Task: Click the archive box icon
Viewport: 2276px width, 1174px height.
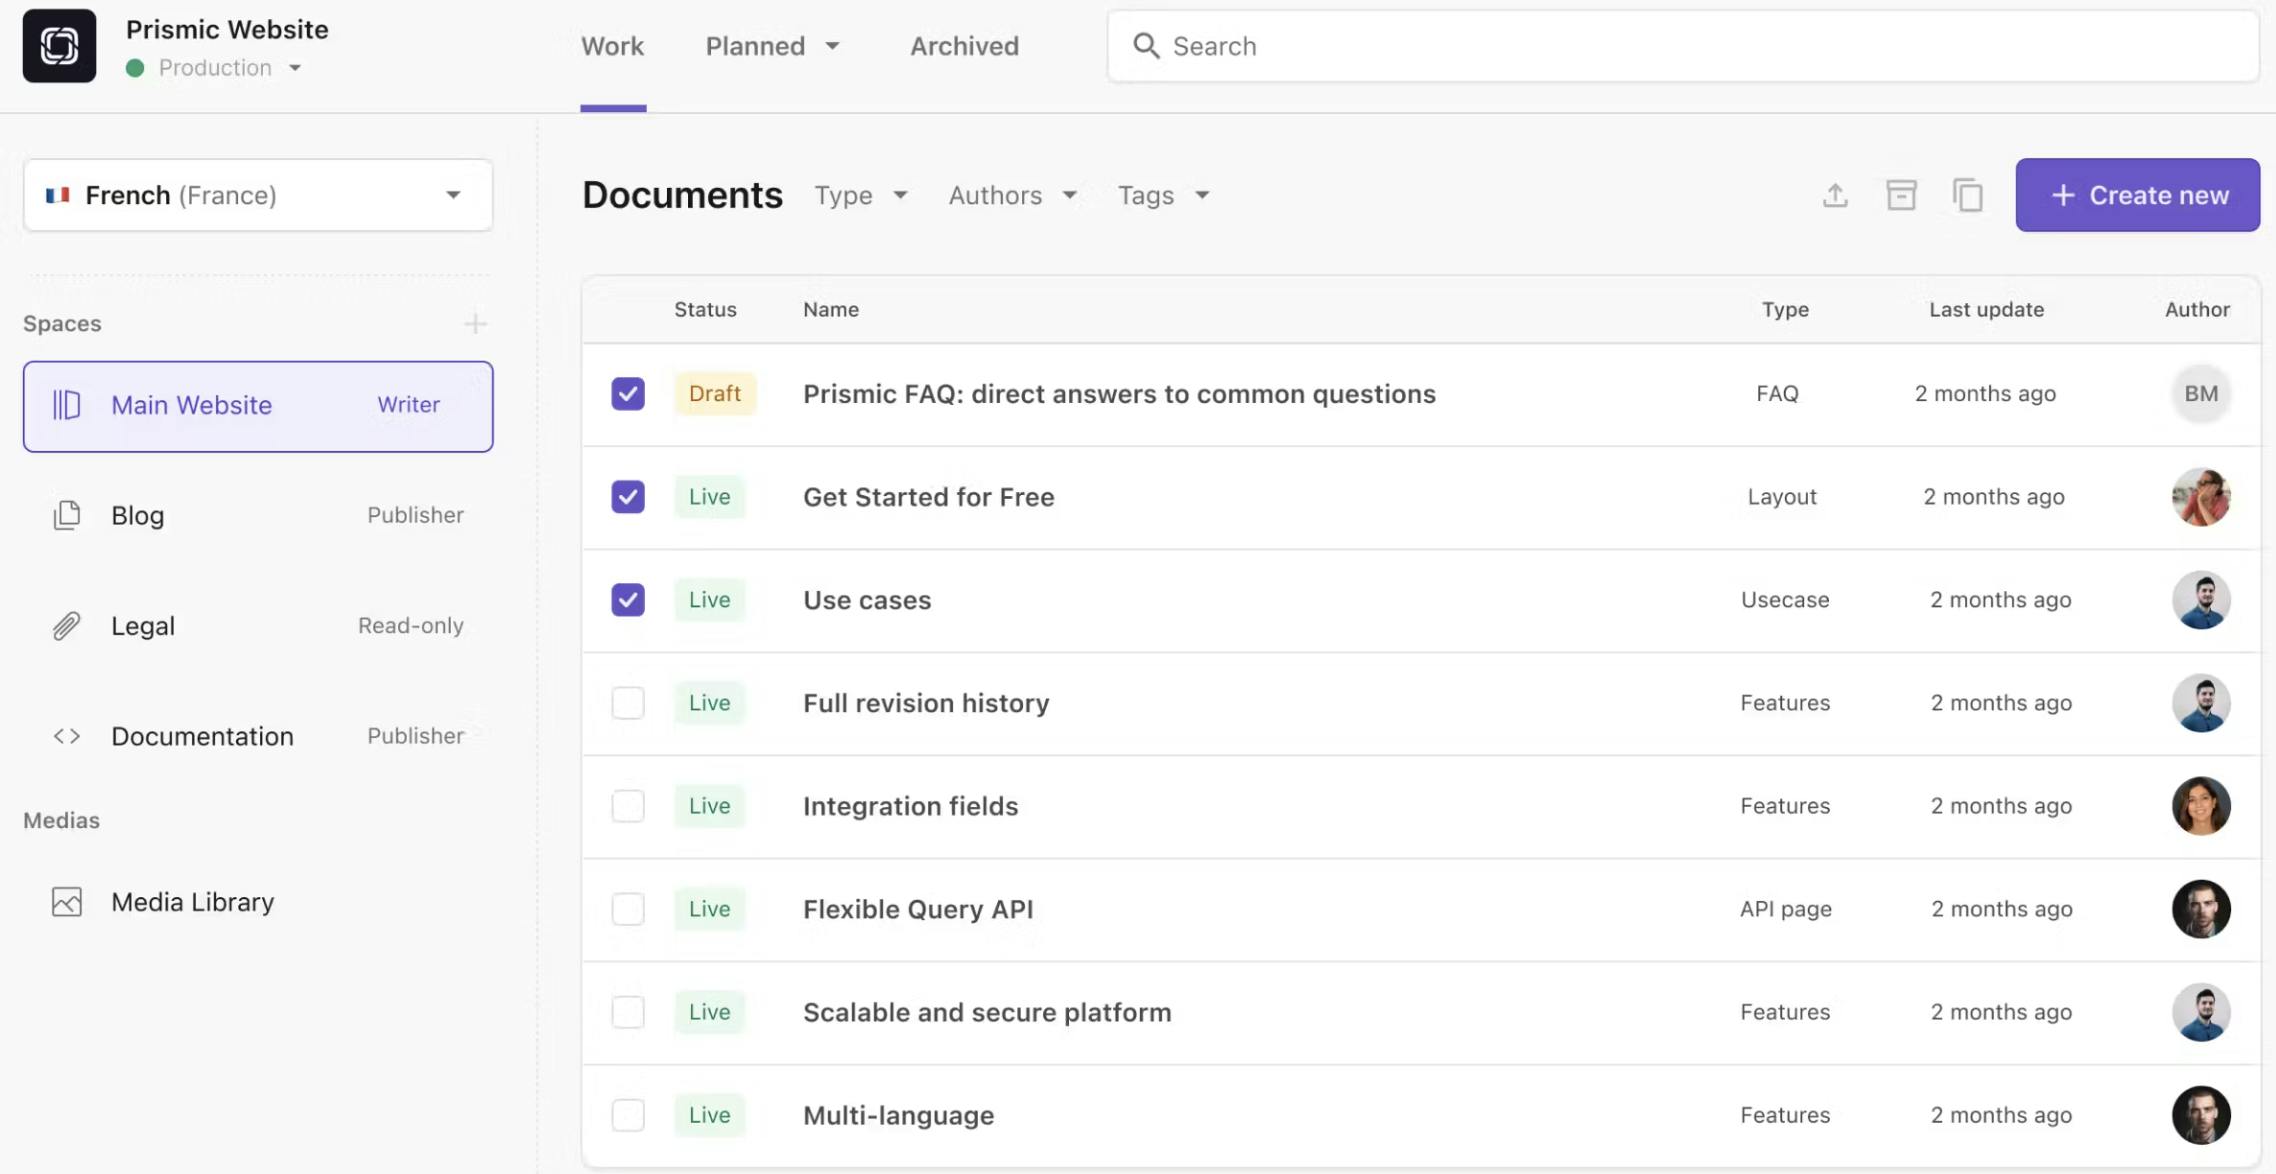Action: click(x=1901, y=195)
